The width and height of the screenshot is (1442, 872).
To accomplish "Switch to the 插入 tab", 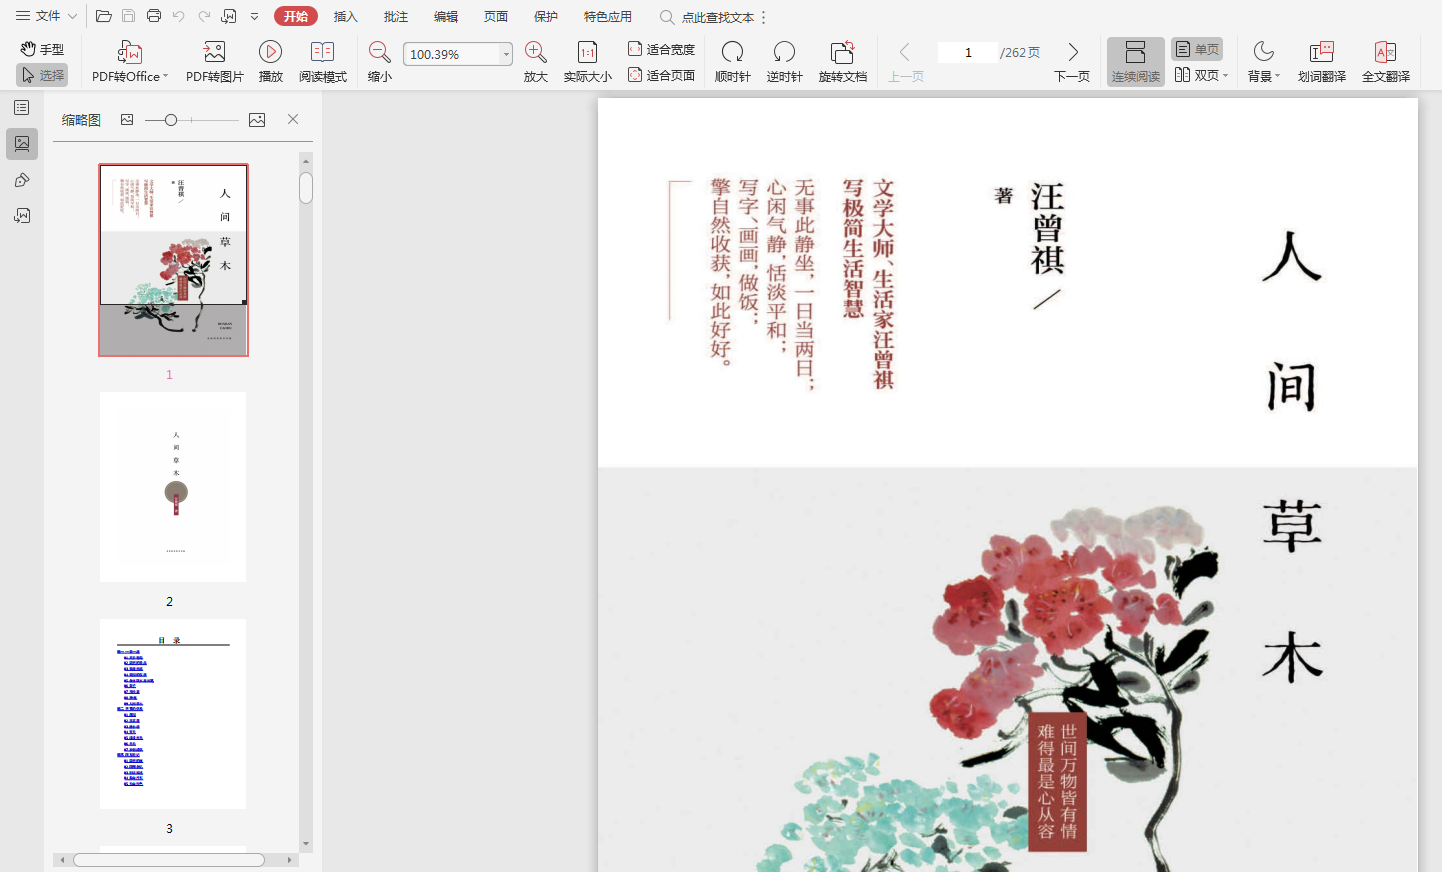I will coord(345,17).
